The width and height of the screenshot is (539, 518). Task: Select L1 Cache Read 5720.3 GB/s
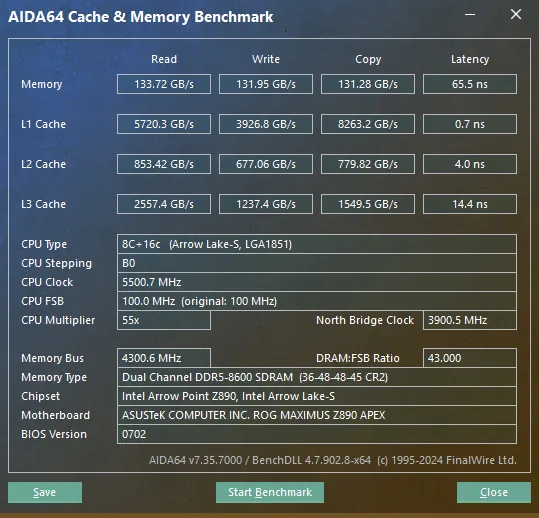[x=164, y=124]
